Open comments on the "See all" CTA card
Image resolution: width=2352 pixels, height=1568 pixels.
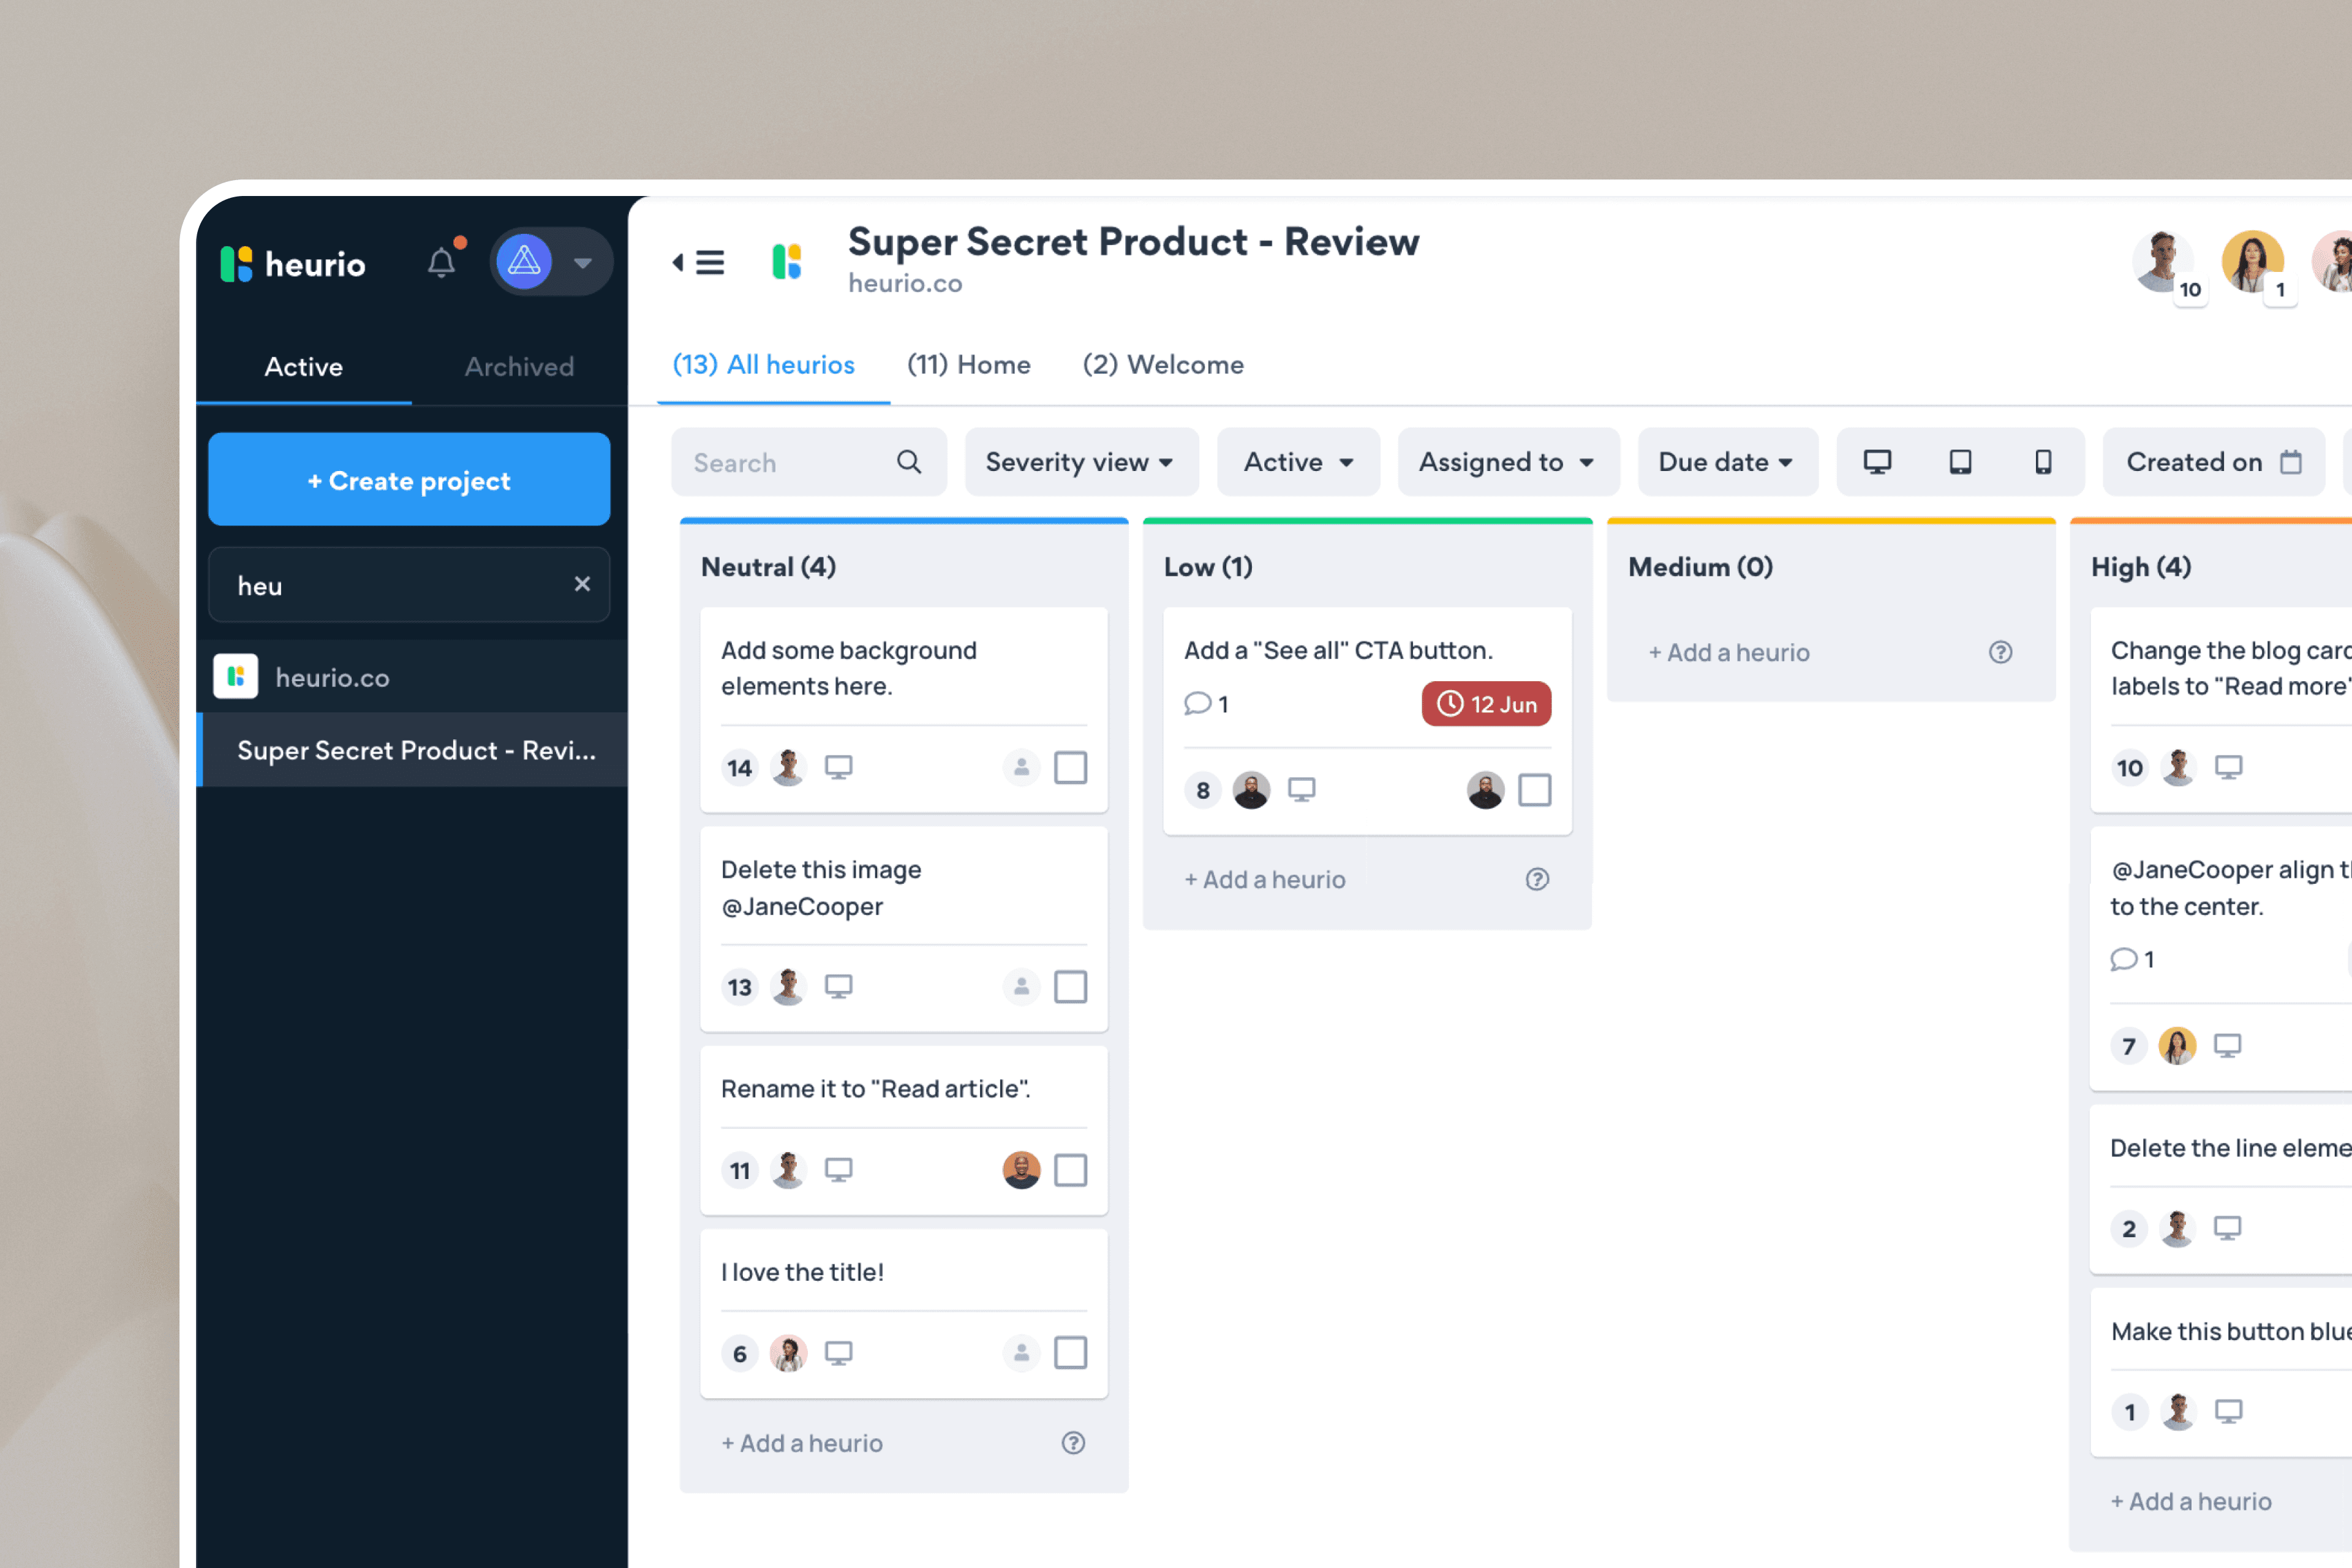1206,704
